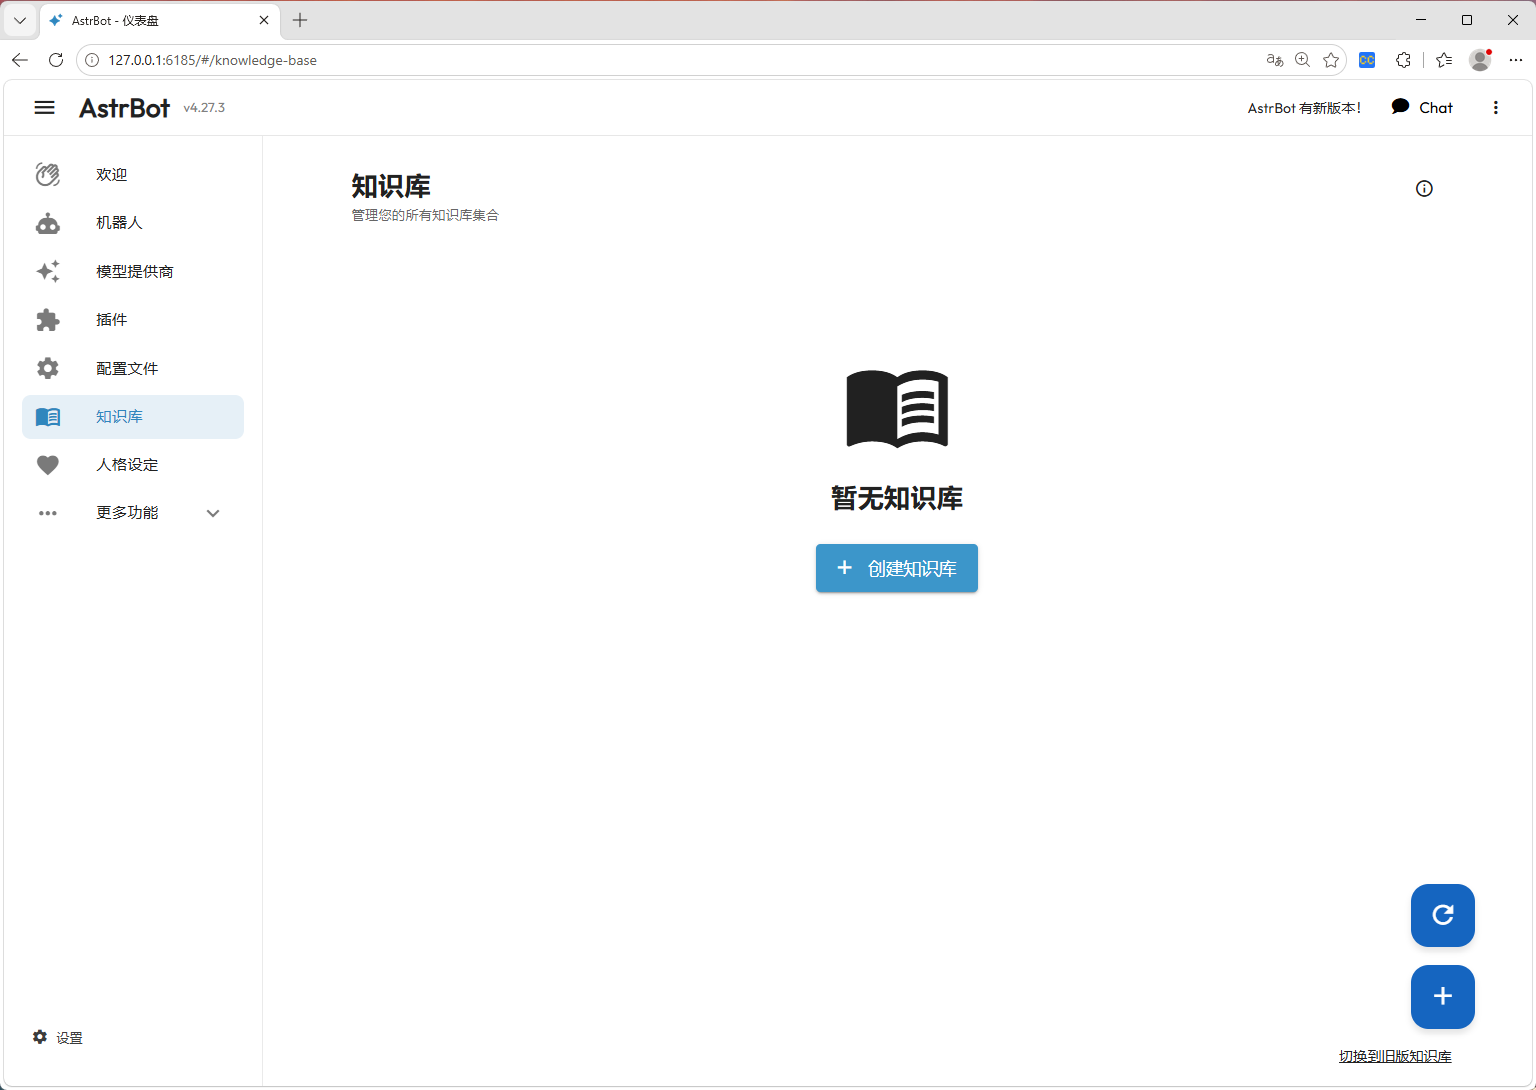This screenshot has width=1536, height=1090.
Task: Go to 插件 plugins page
Action: 133,320
